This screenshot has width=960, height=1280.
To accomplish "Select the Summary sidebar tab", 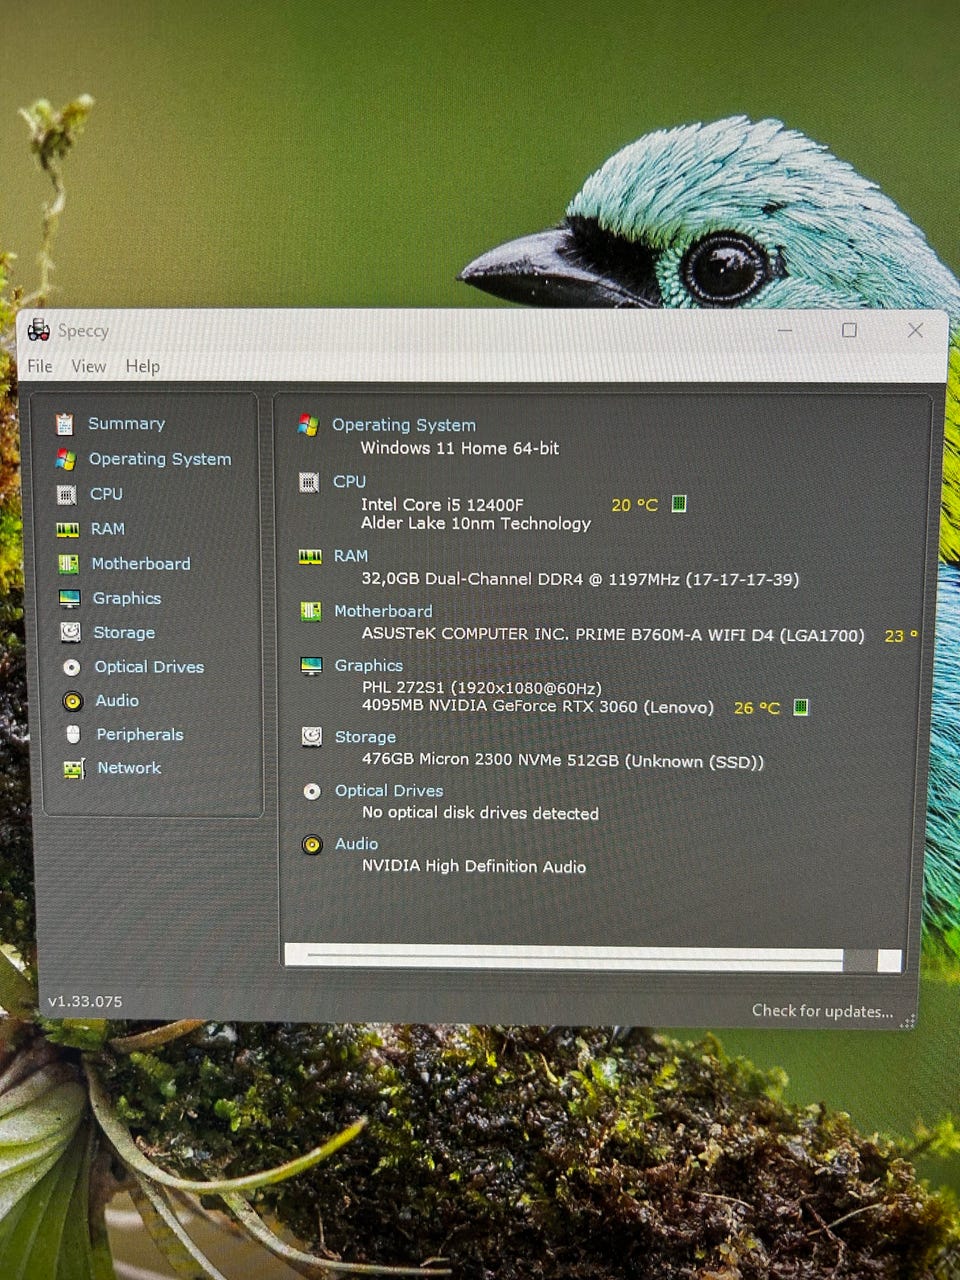I will coord(126,423).
